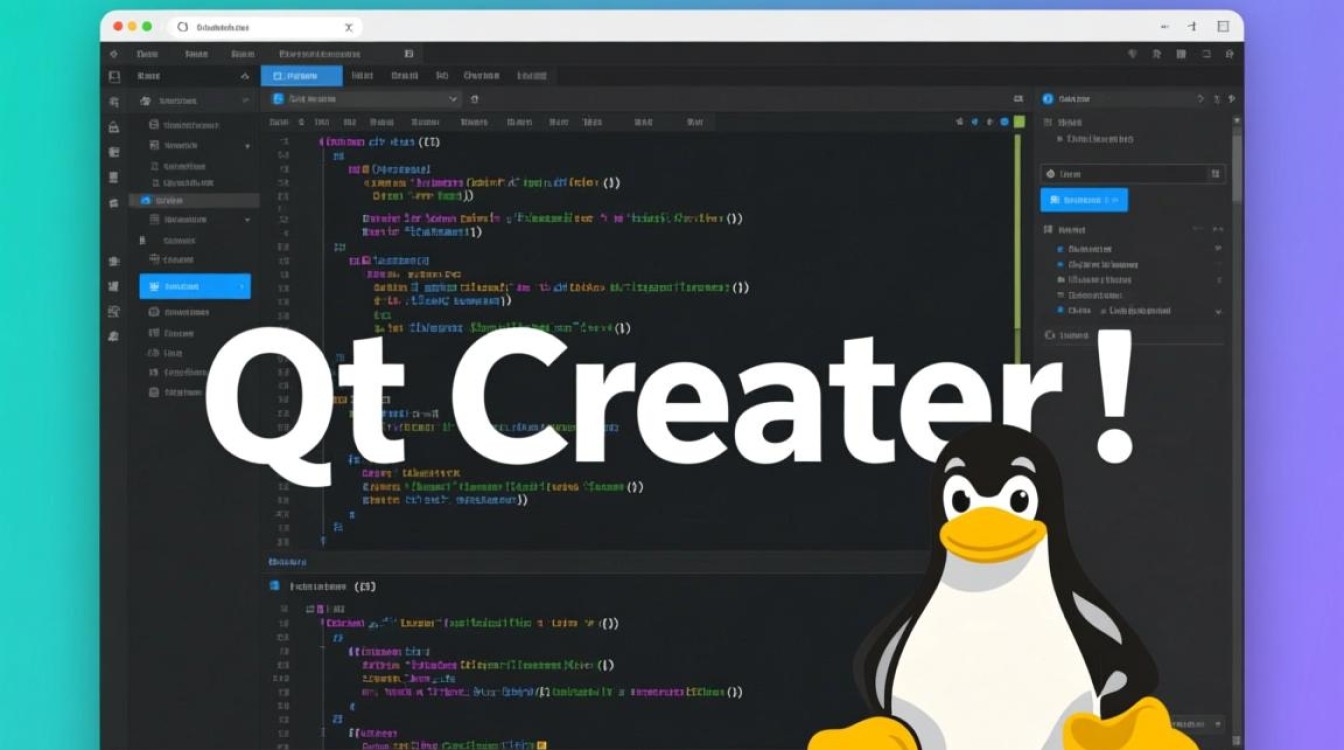Toggle the collapse chevron in the sidebar header
Viewport: 1344px width, 750px height.
click(x=244, y=76)
